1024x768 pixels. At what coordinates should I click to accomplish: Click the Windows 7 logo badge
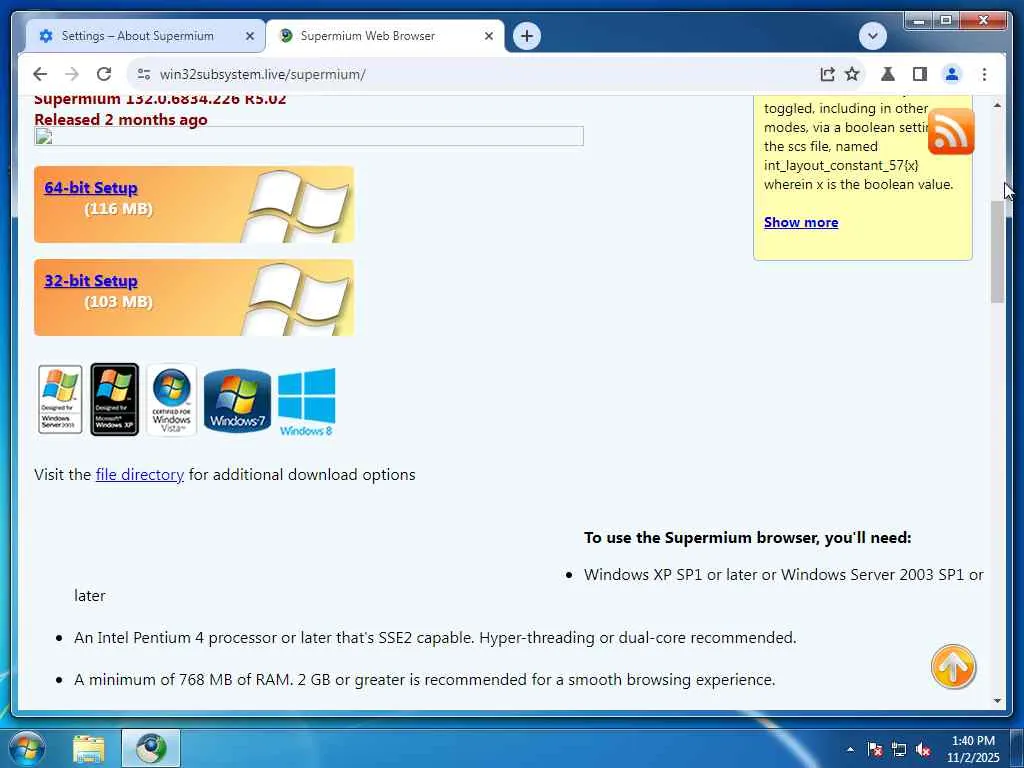tap(237, 400)
